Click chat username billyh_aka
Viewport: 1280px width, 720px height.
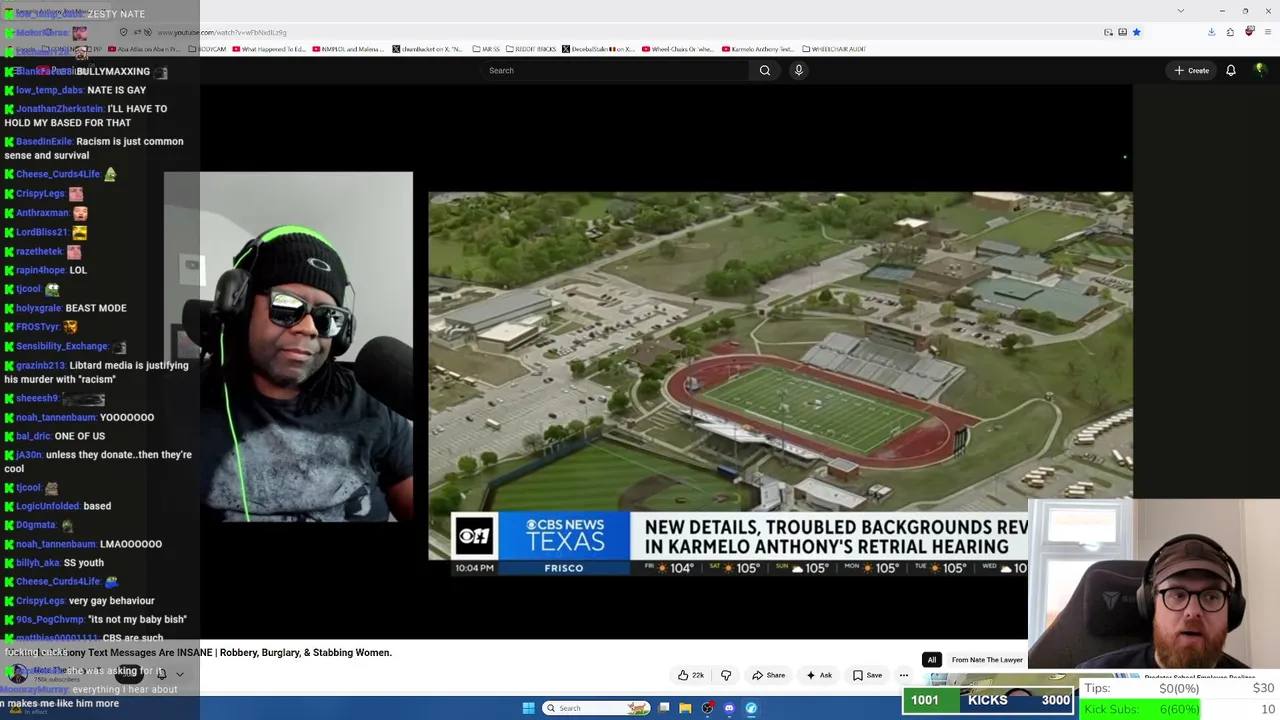(x=38, y=563)
